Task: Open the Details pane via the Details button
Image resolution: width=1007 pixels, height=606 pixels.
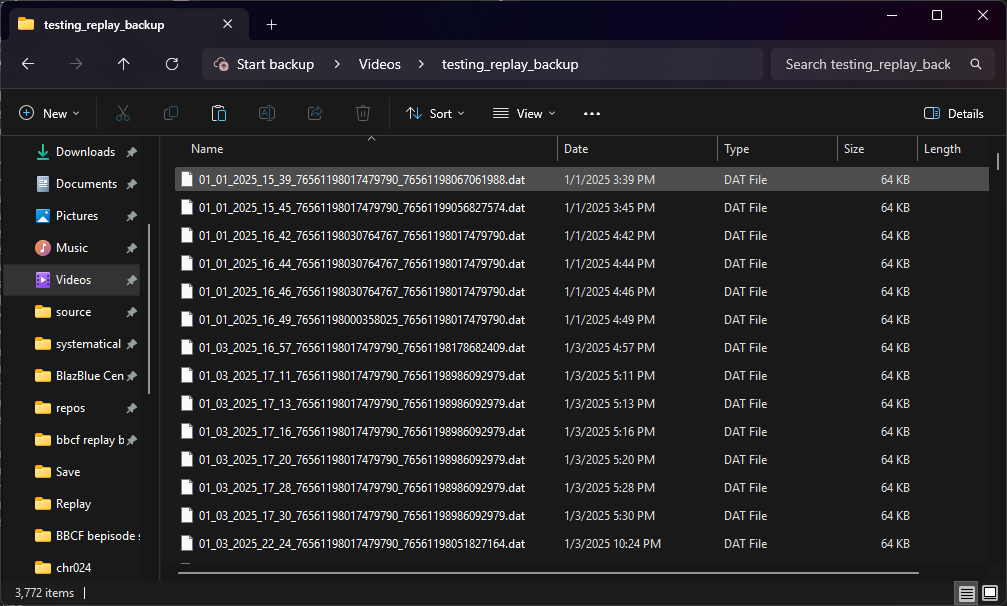Action: [x=952, y=113]
